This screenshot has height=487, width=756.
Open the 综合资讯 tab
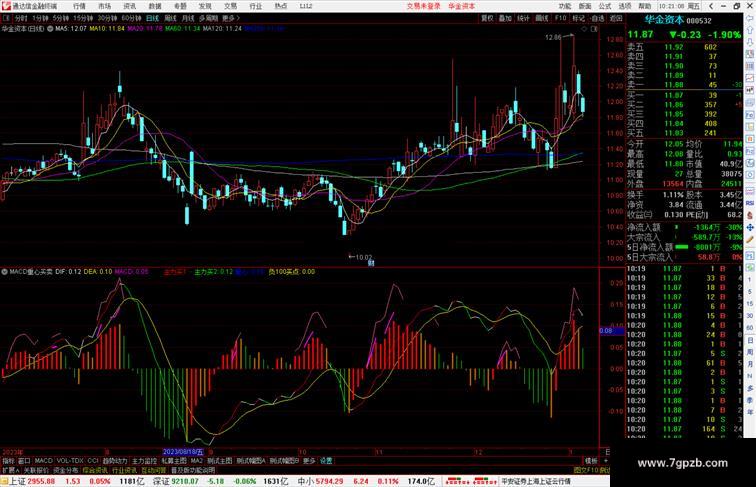(x=95, y=470)
